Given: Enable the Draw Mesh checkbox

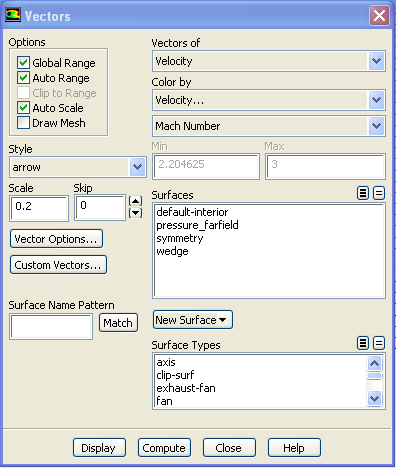Looking at the screenshot, I should tap(23, 123).
